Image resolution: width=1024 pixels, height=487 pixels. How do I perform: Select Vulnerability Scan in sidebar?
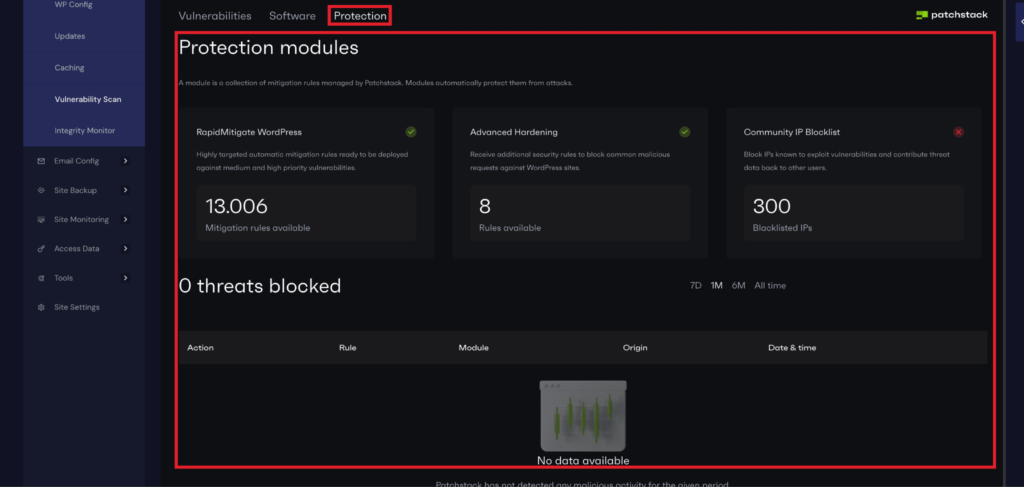[x=88, y=99]
